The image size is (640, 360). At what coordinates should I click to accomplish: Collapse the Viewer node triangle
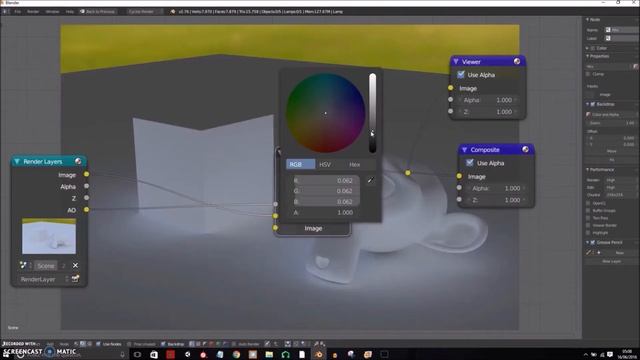pos(456,62)
